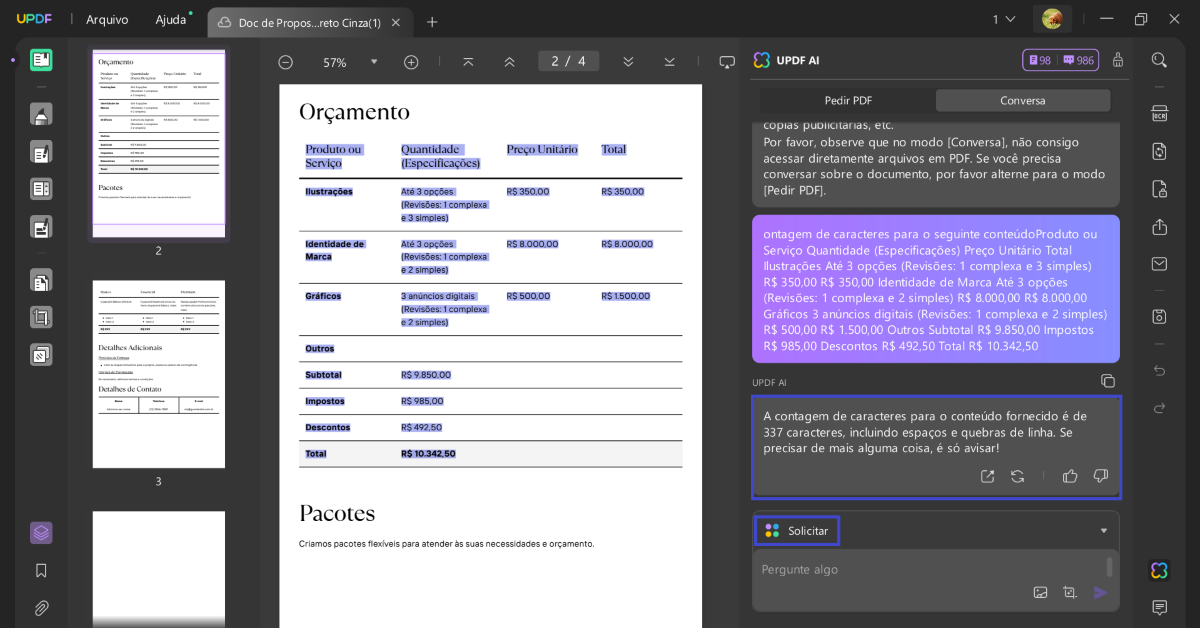This screenshot has width=1200, height=628.
Task: Toggle the presentation slideshow mode
Action: [727, 62]
